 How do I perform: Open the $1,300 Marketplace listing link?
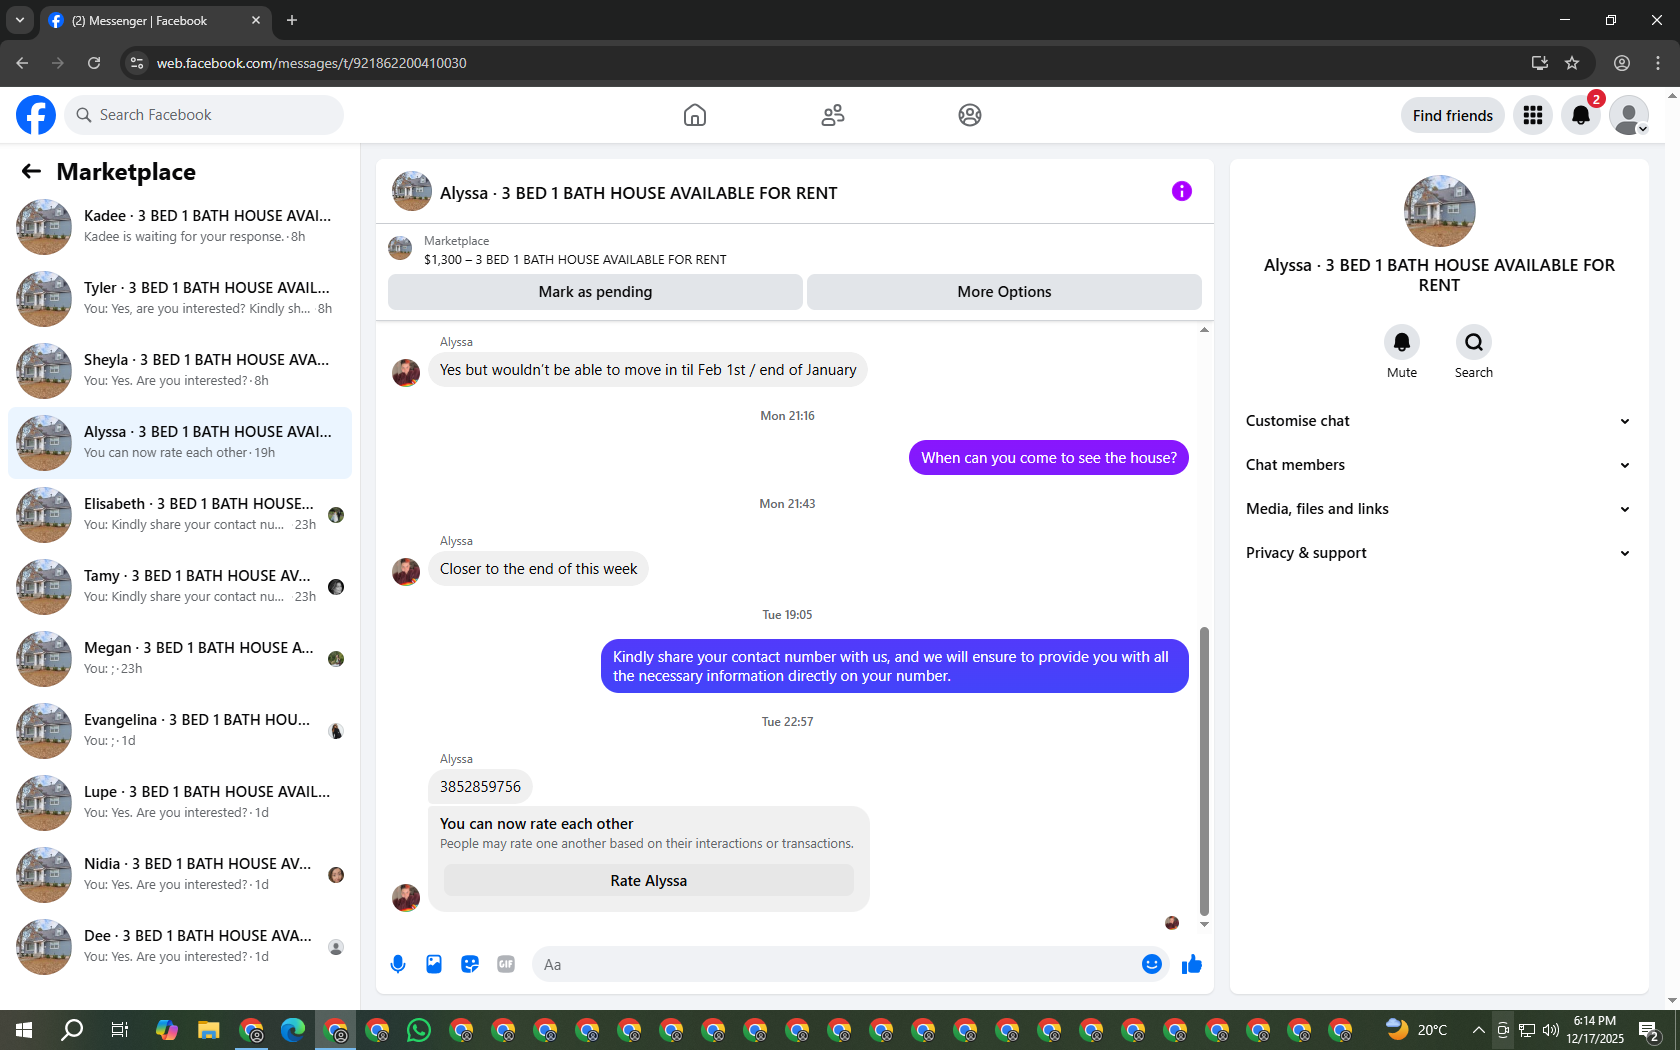pyautogui.click(x=575, y=259)
